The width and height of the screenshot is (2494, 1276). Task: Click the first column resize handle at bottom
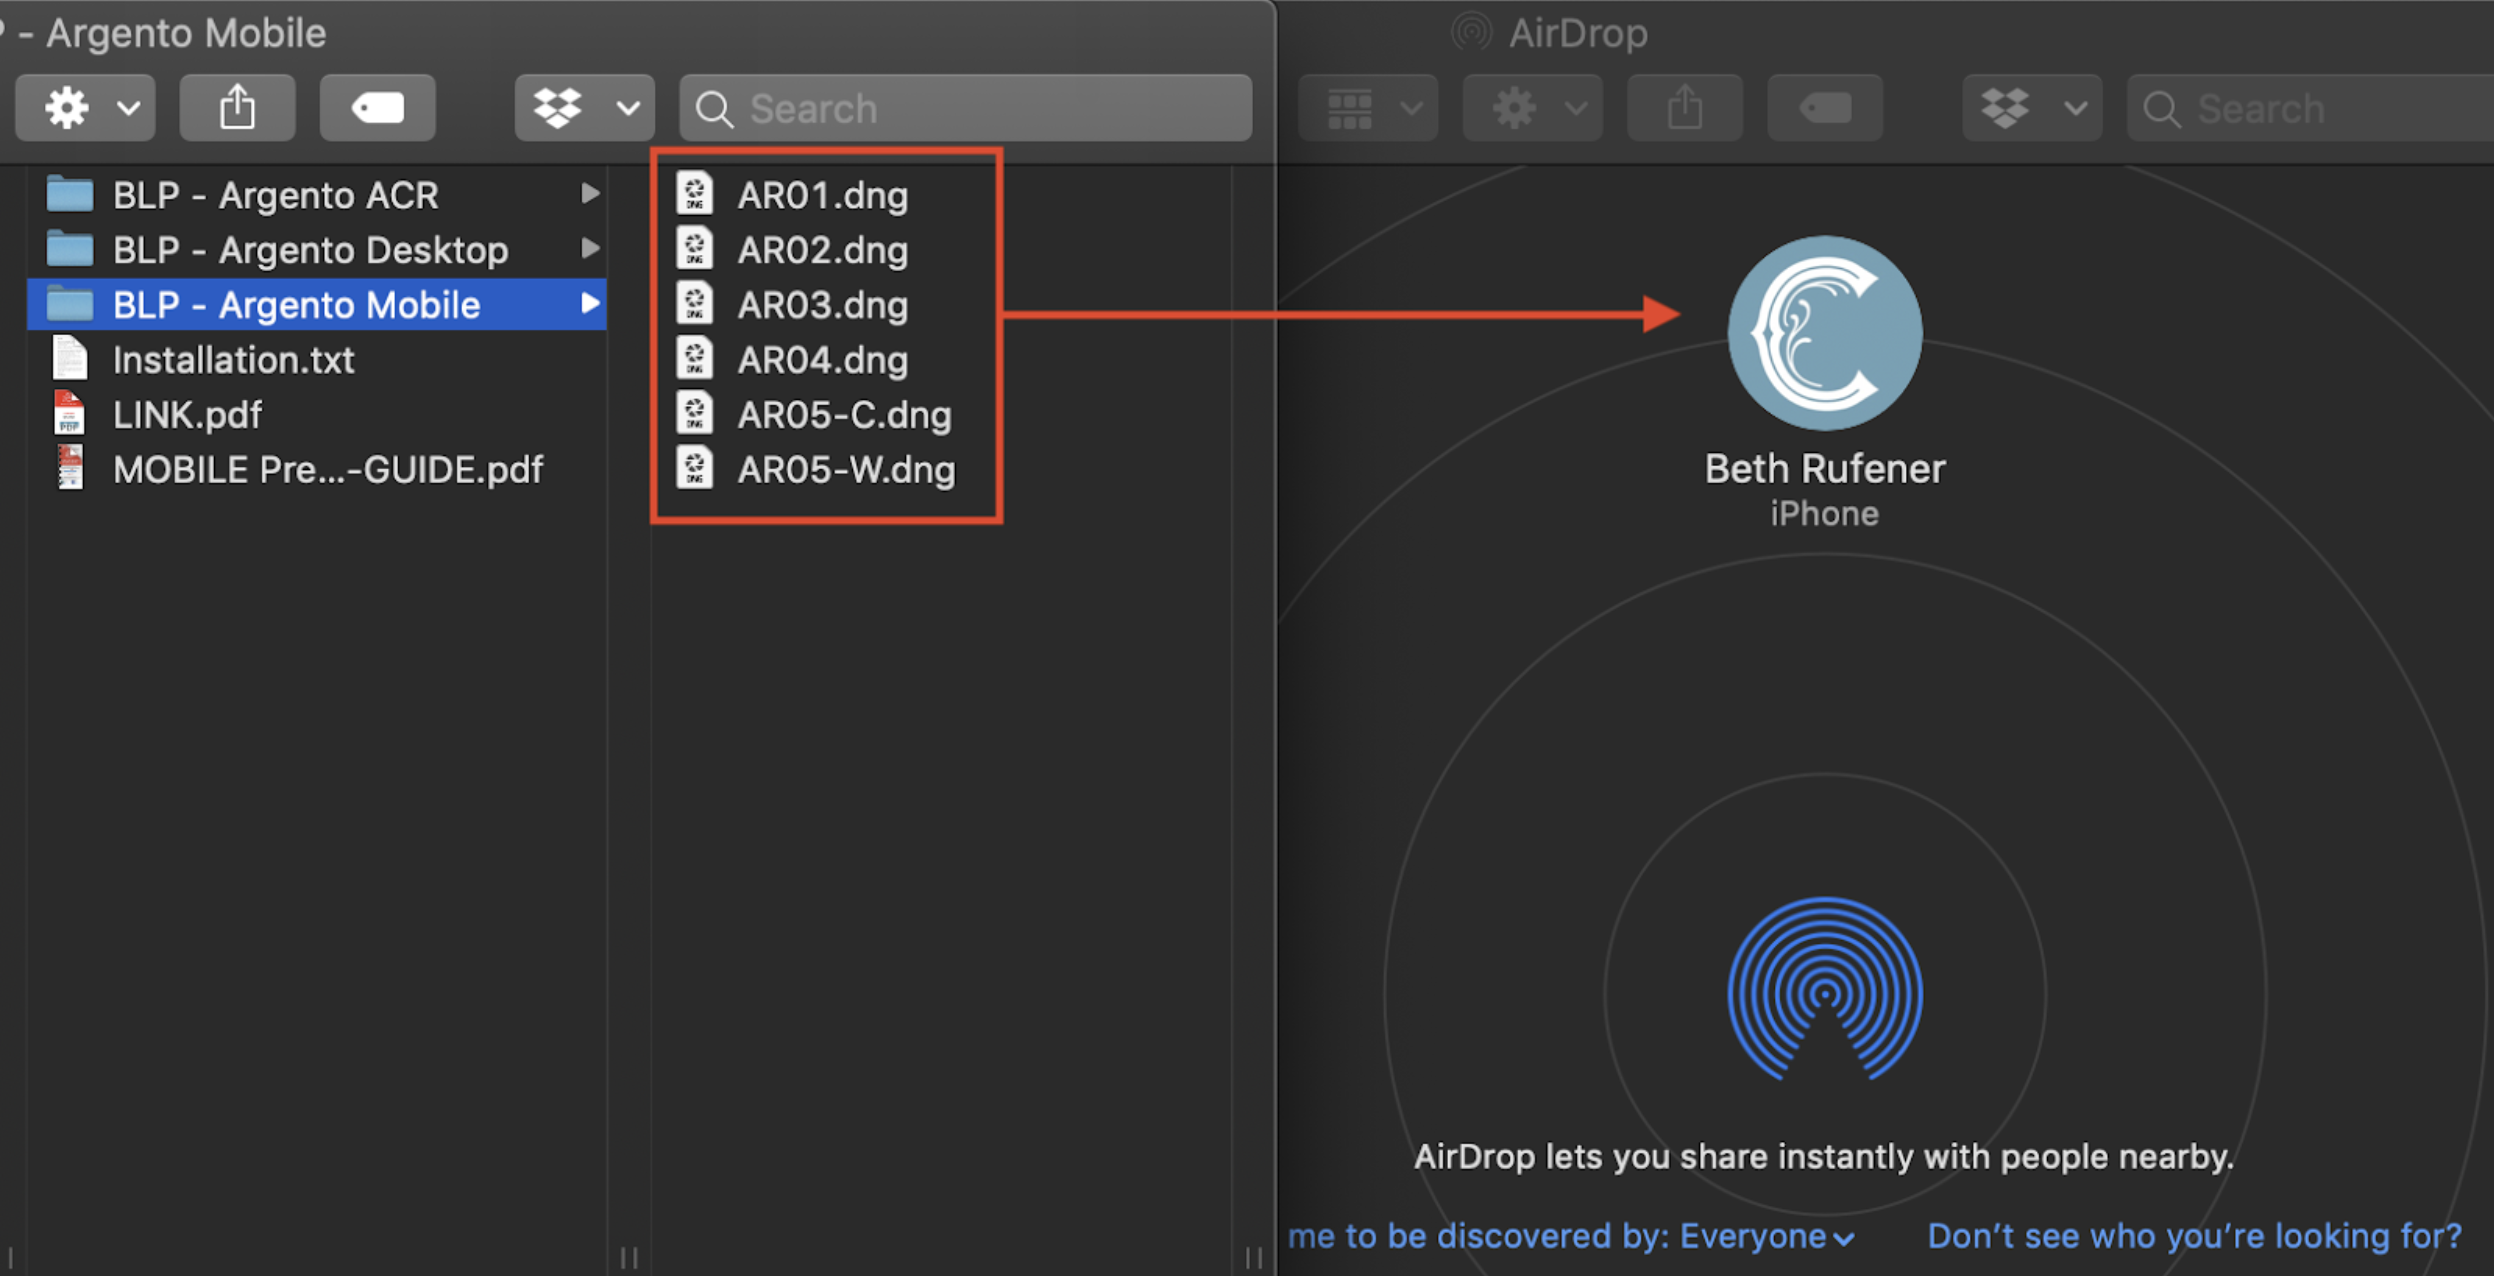click(x=629, y=1257)
